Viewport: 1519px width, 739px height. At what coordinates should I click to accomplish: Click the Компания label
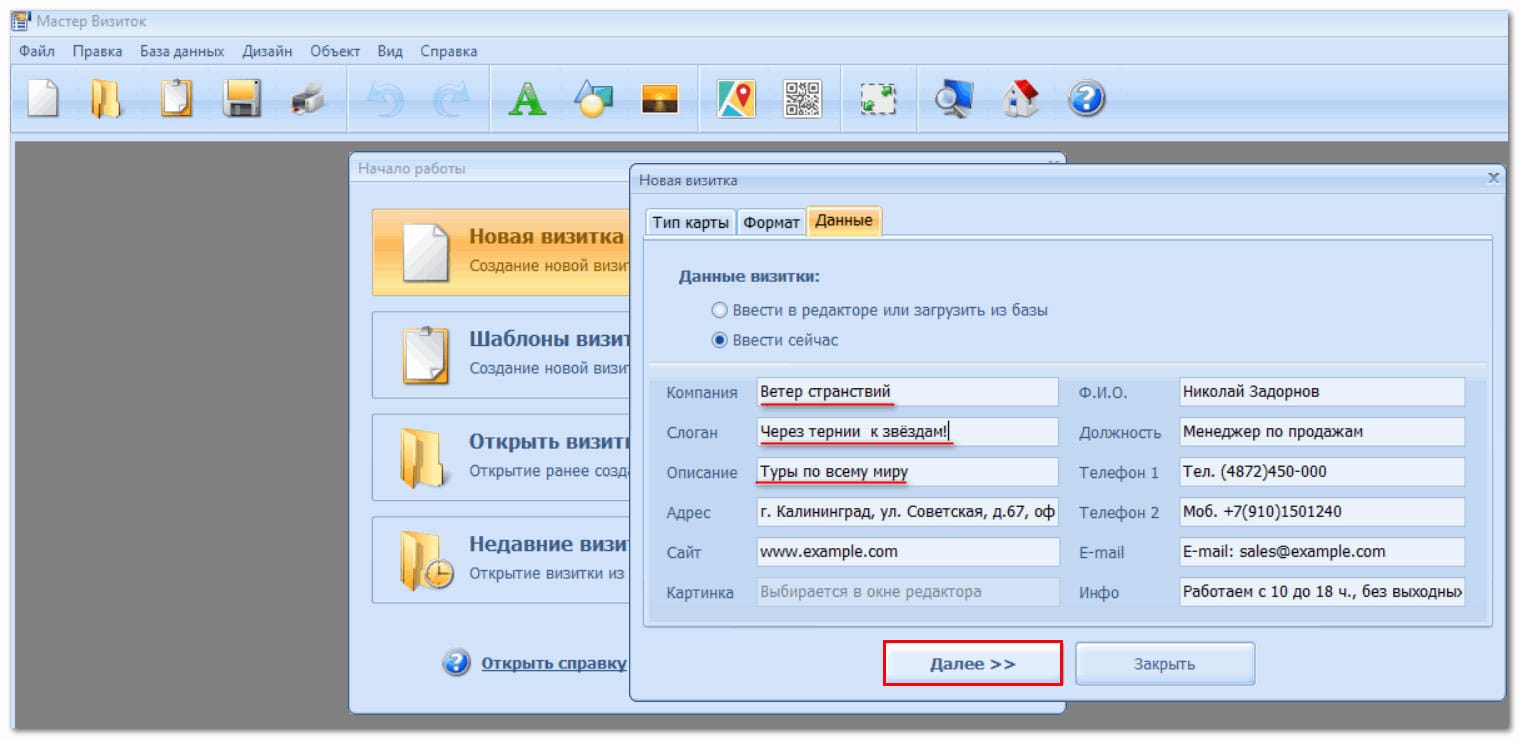coord(702,393)
